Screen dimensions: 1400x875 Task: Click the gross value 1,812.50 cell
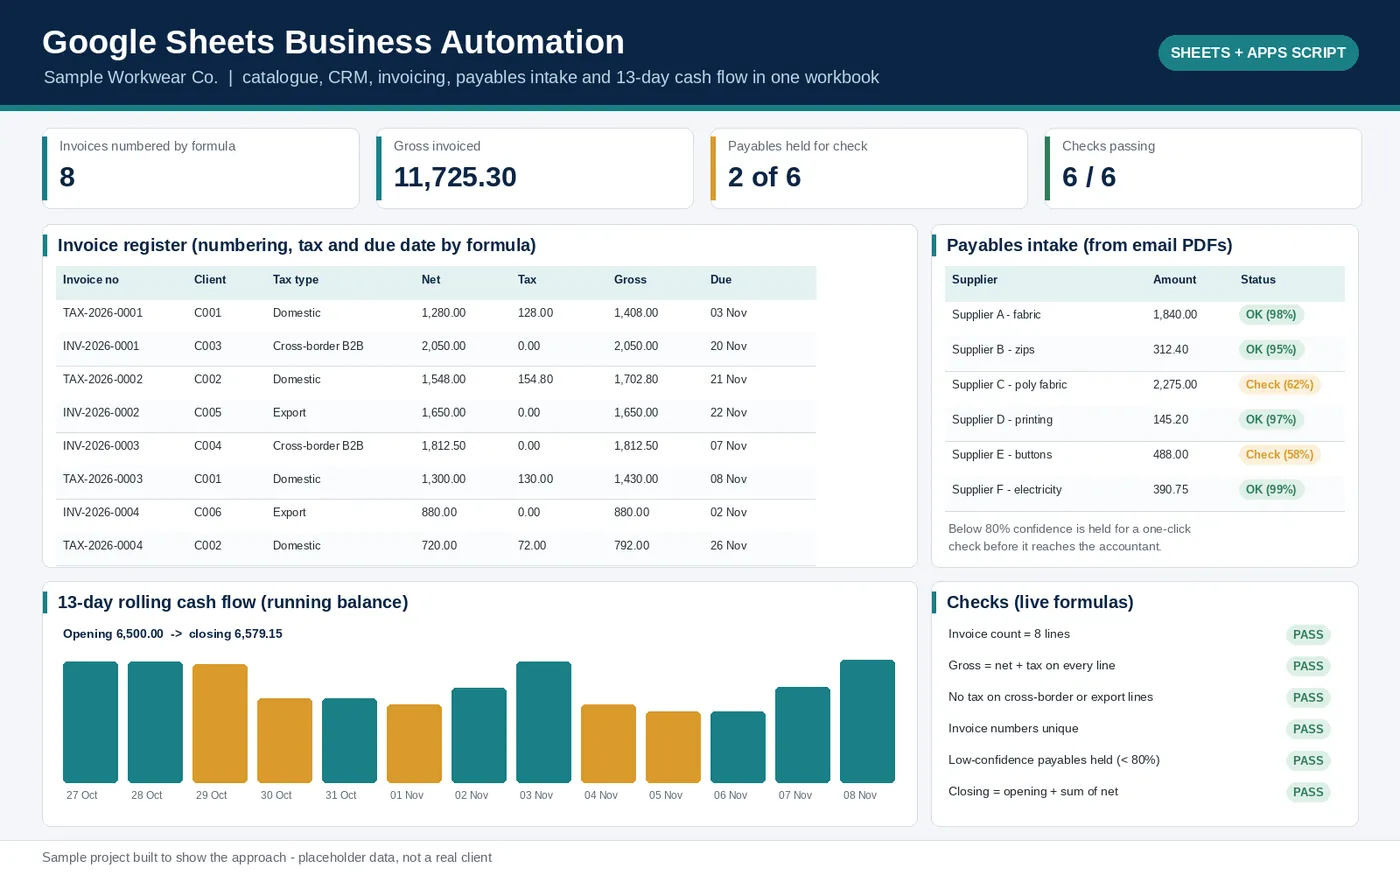coord(636,446)
